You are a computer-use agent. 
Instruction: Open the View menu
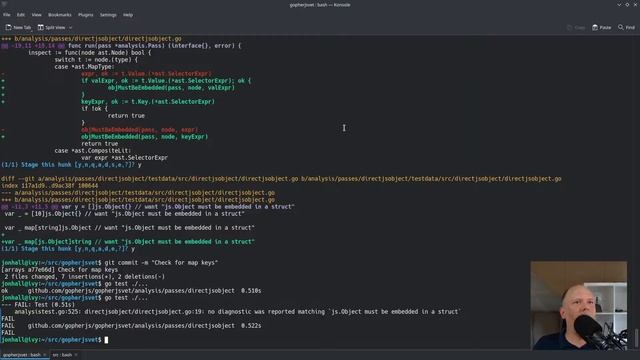36,15
